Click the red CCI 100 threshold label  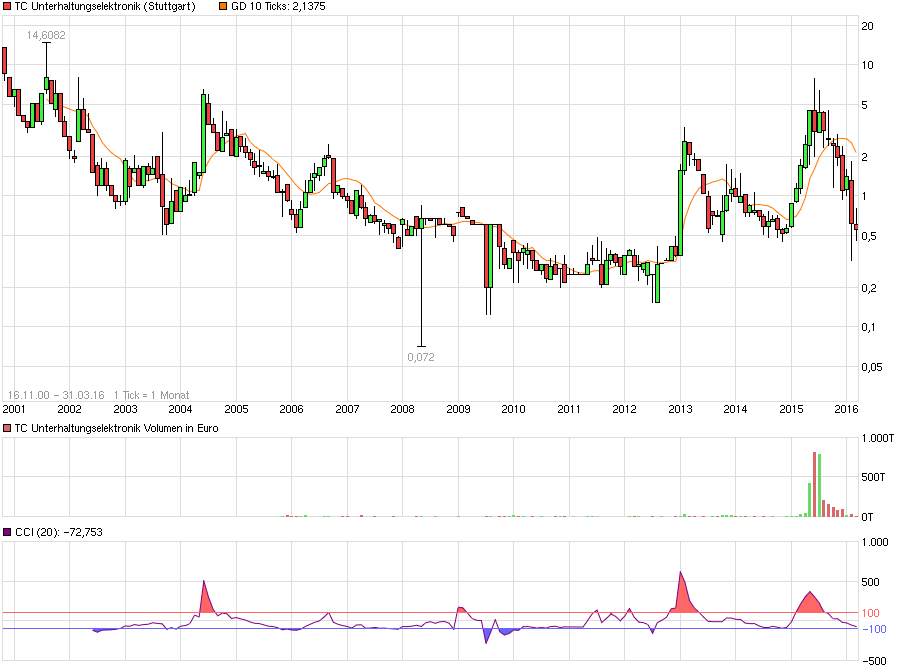(871, 613)
